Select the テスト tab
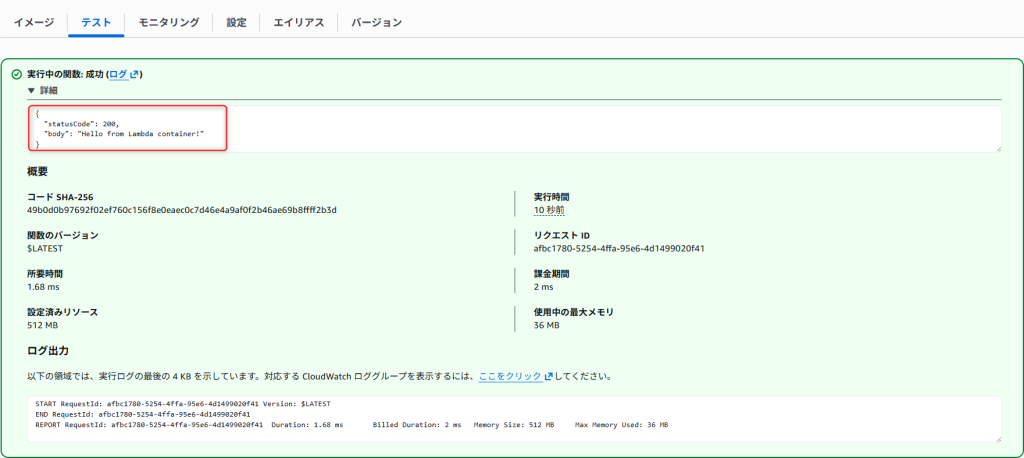The height and width of the screenshot is (458, 1024). click(96, 22)
